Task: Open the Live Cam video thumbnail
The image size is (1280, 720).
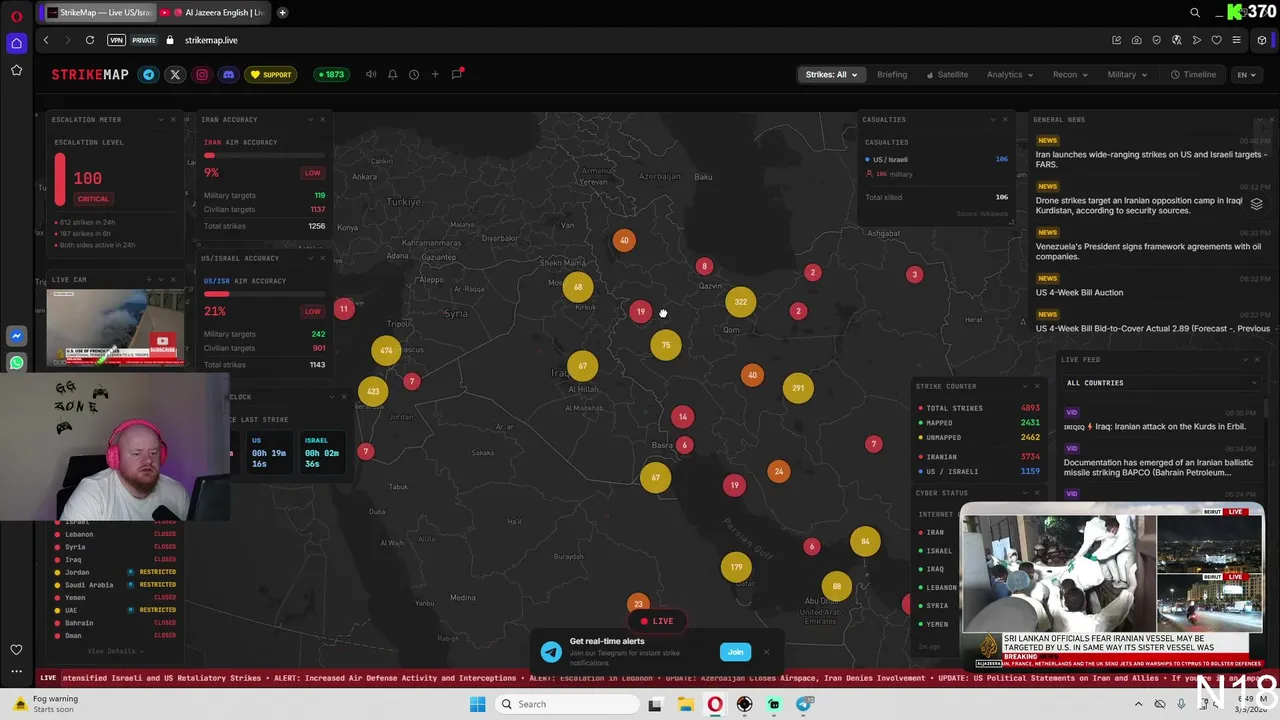Action: (x=116, y=327)
